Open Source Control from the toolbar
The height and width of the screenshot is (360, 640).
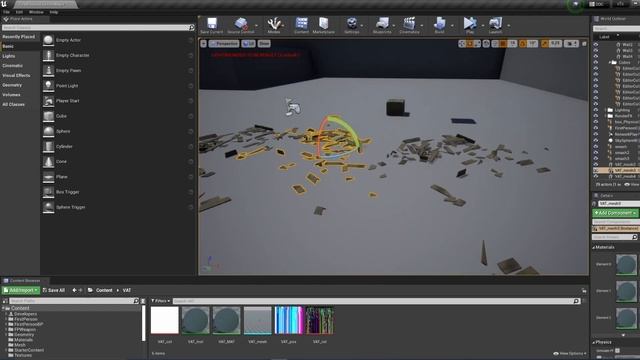coord(241,23)
